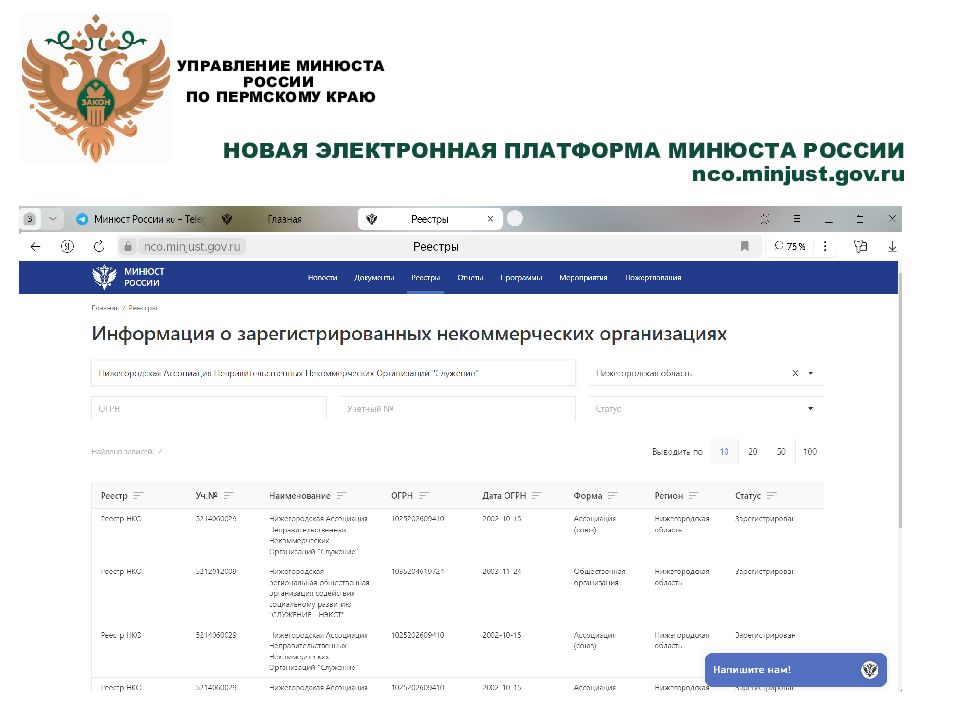Open the three-dot menu in address bar
Screen dimensions: 960x720
[x=825, y=246]
